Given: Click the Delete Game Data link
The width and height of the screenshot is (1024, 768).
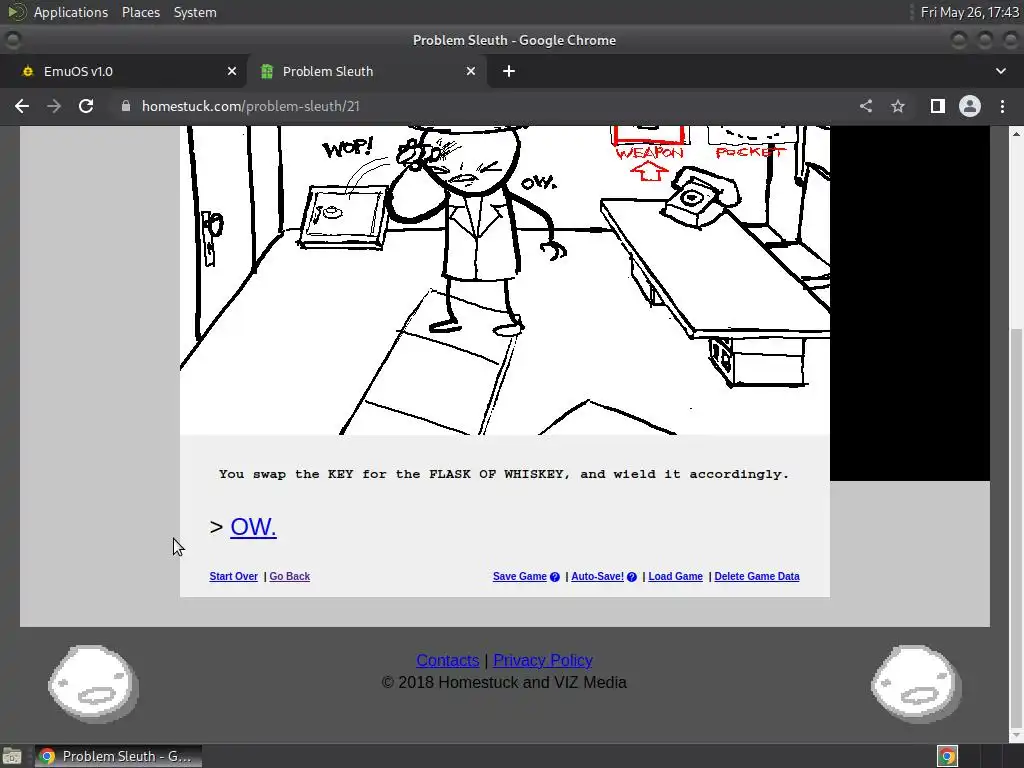Looking at the screenshot, I should pyautogui.click(x=757, y=576).
